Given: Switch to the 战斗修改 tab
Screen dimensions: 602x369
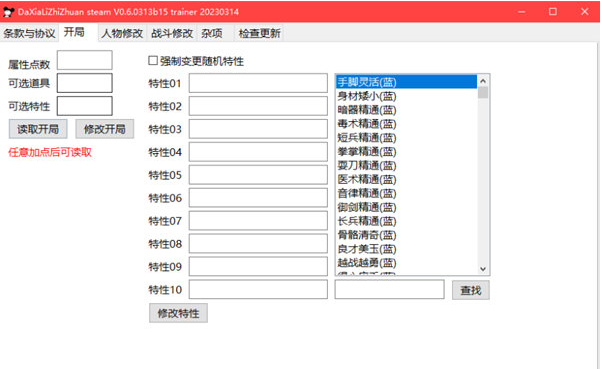Looking at the screenshot, I should (172, 33).
